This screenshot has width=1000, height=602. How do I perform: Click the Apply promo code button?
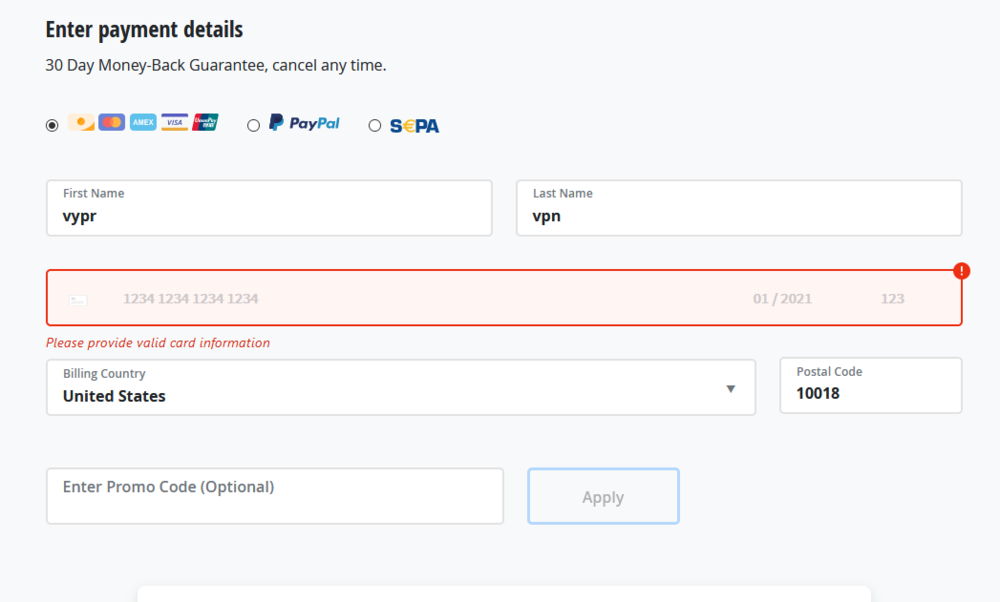[x=603, y=497]
